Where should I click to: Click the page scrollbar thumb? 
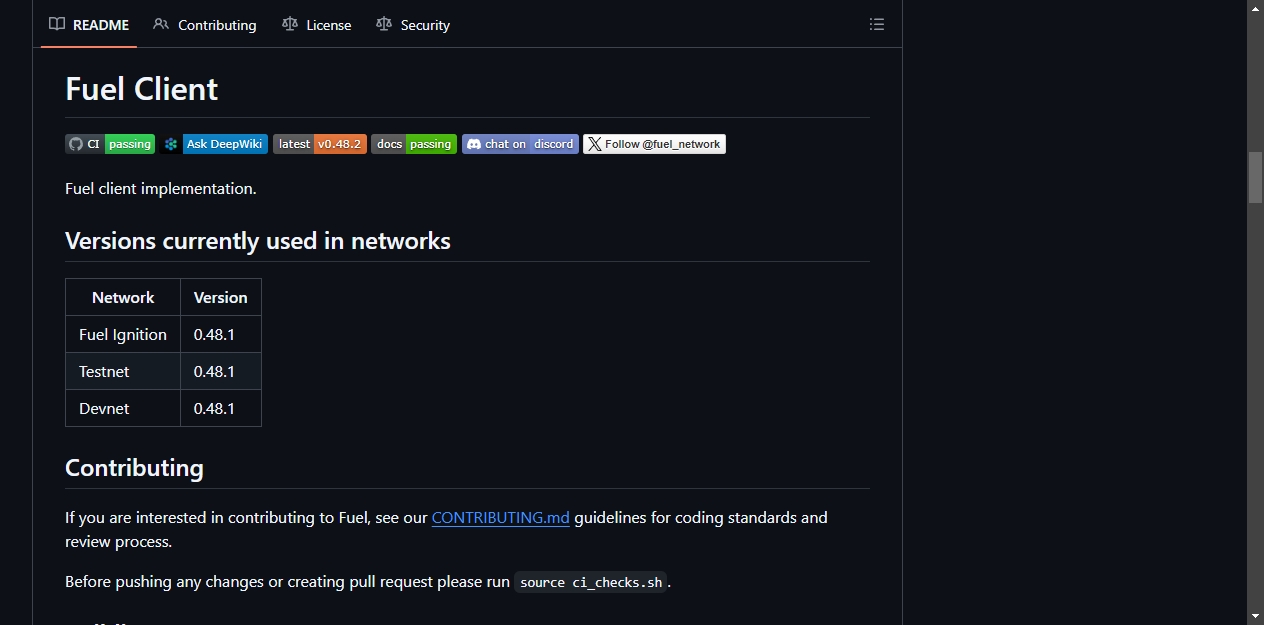pos(1255,178)
